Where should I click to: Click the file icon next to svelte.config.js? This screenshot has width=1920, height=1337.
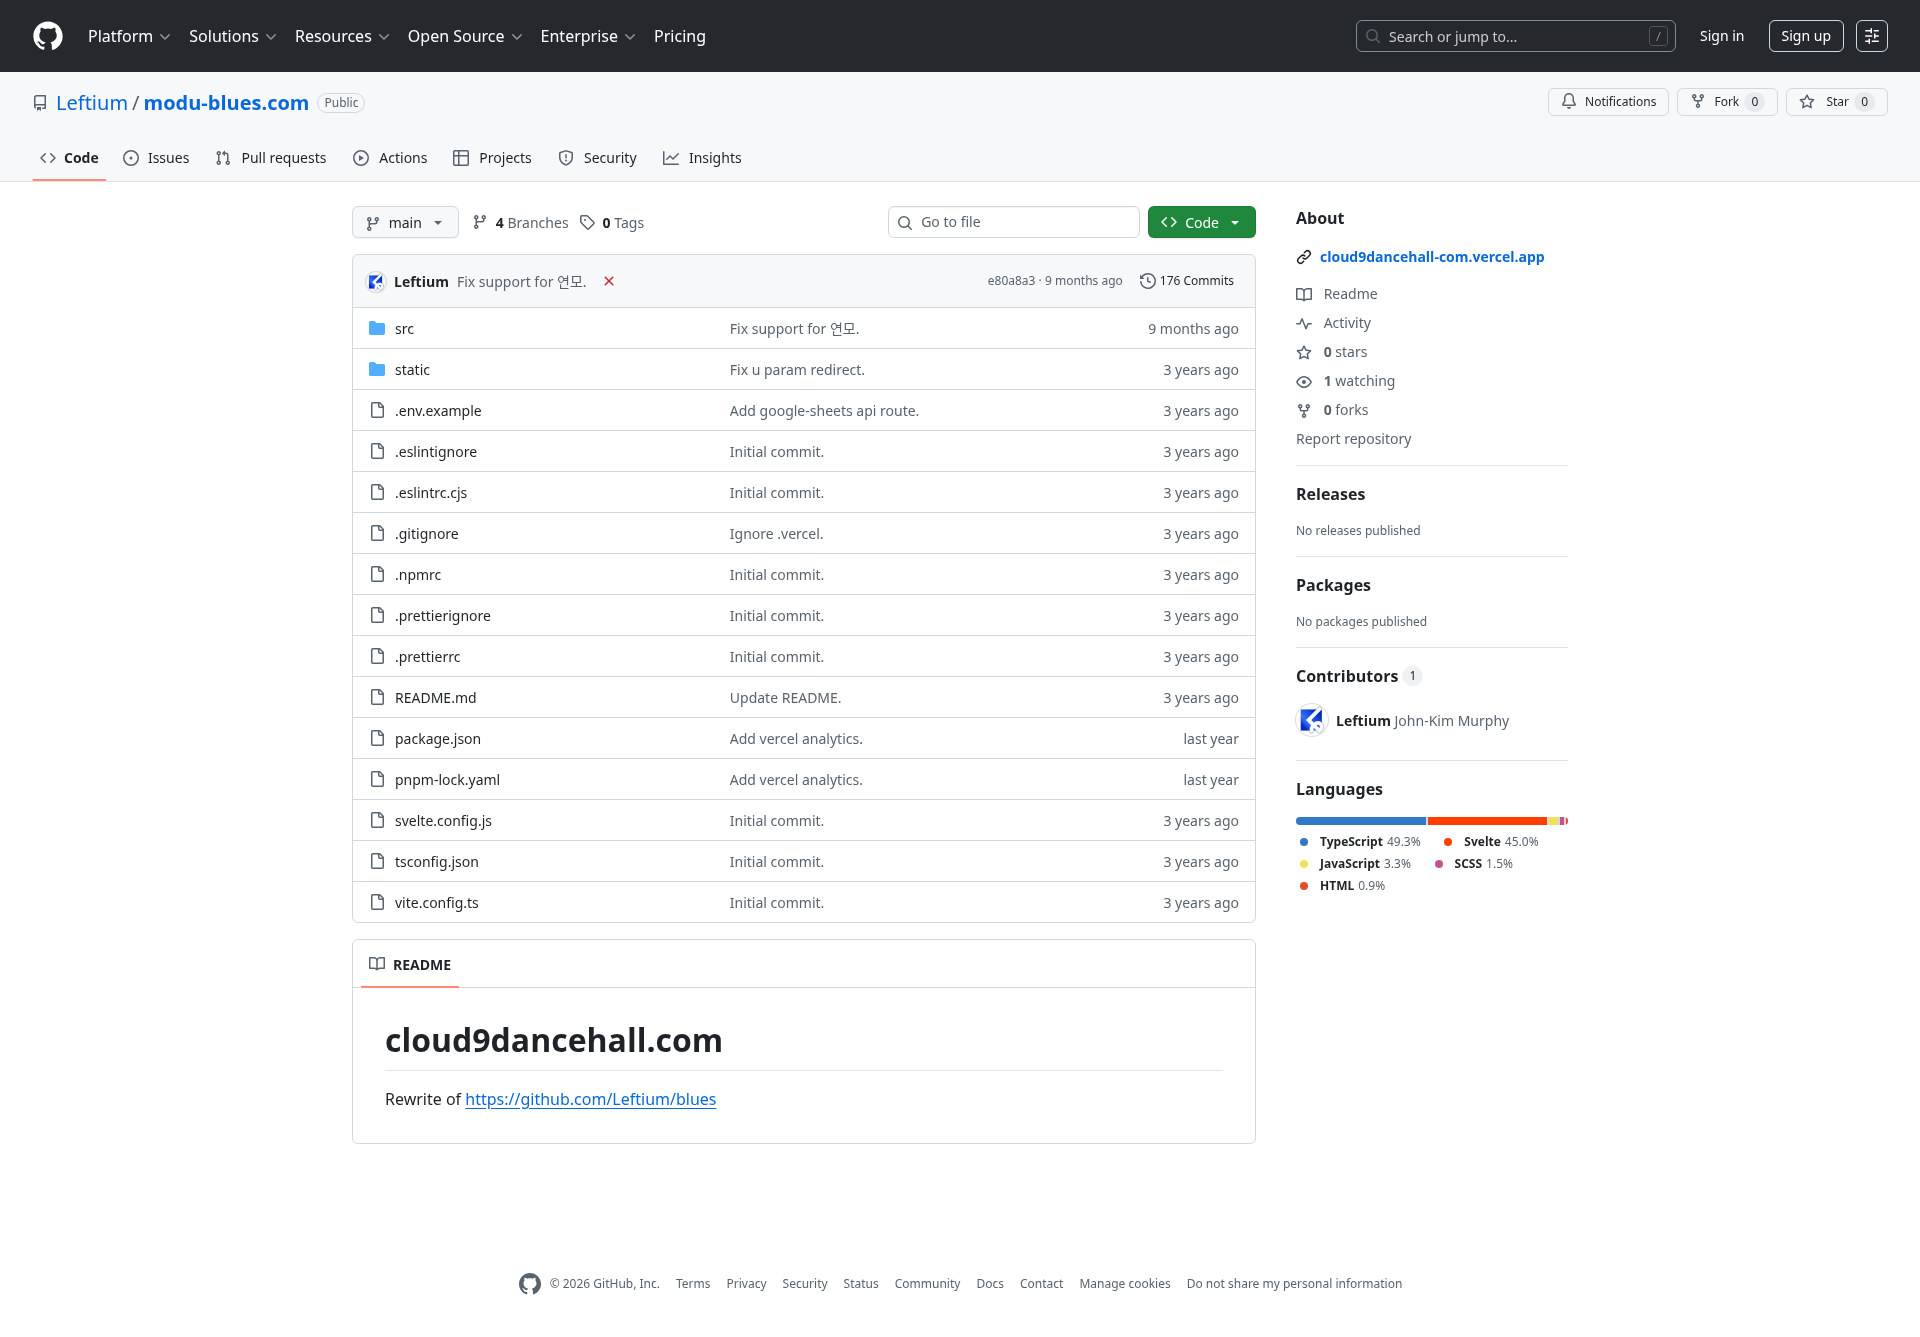[377, 820]
